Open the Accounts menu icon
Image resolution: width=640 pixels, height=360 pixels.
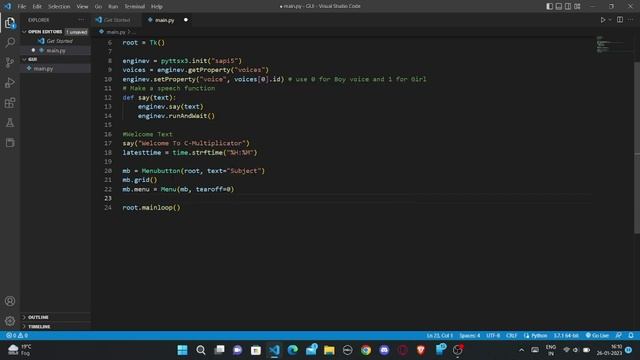coord(10,301)
